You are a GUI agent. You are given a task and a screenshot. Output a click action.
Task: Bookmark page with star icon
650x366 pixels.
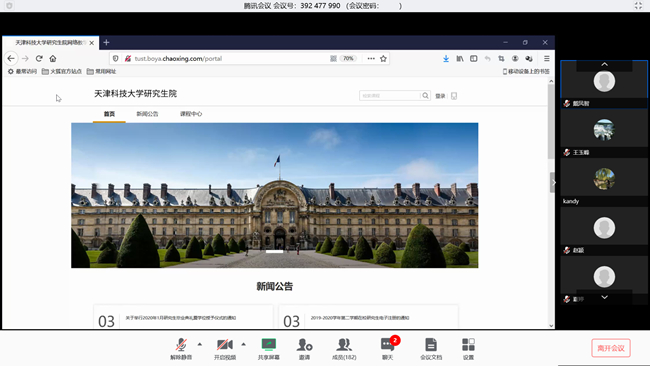383,58
